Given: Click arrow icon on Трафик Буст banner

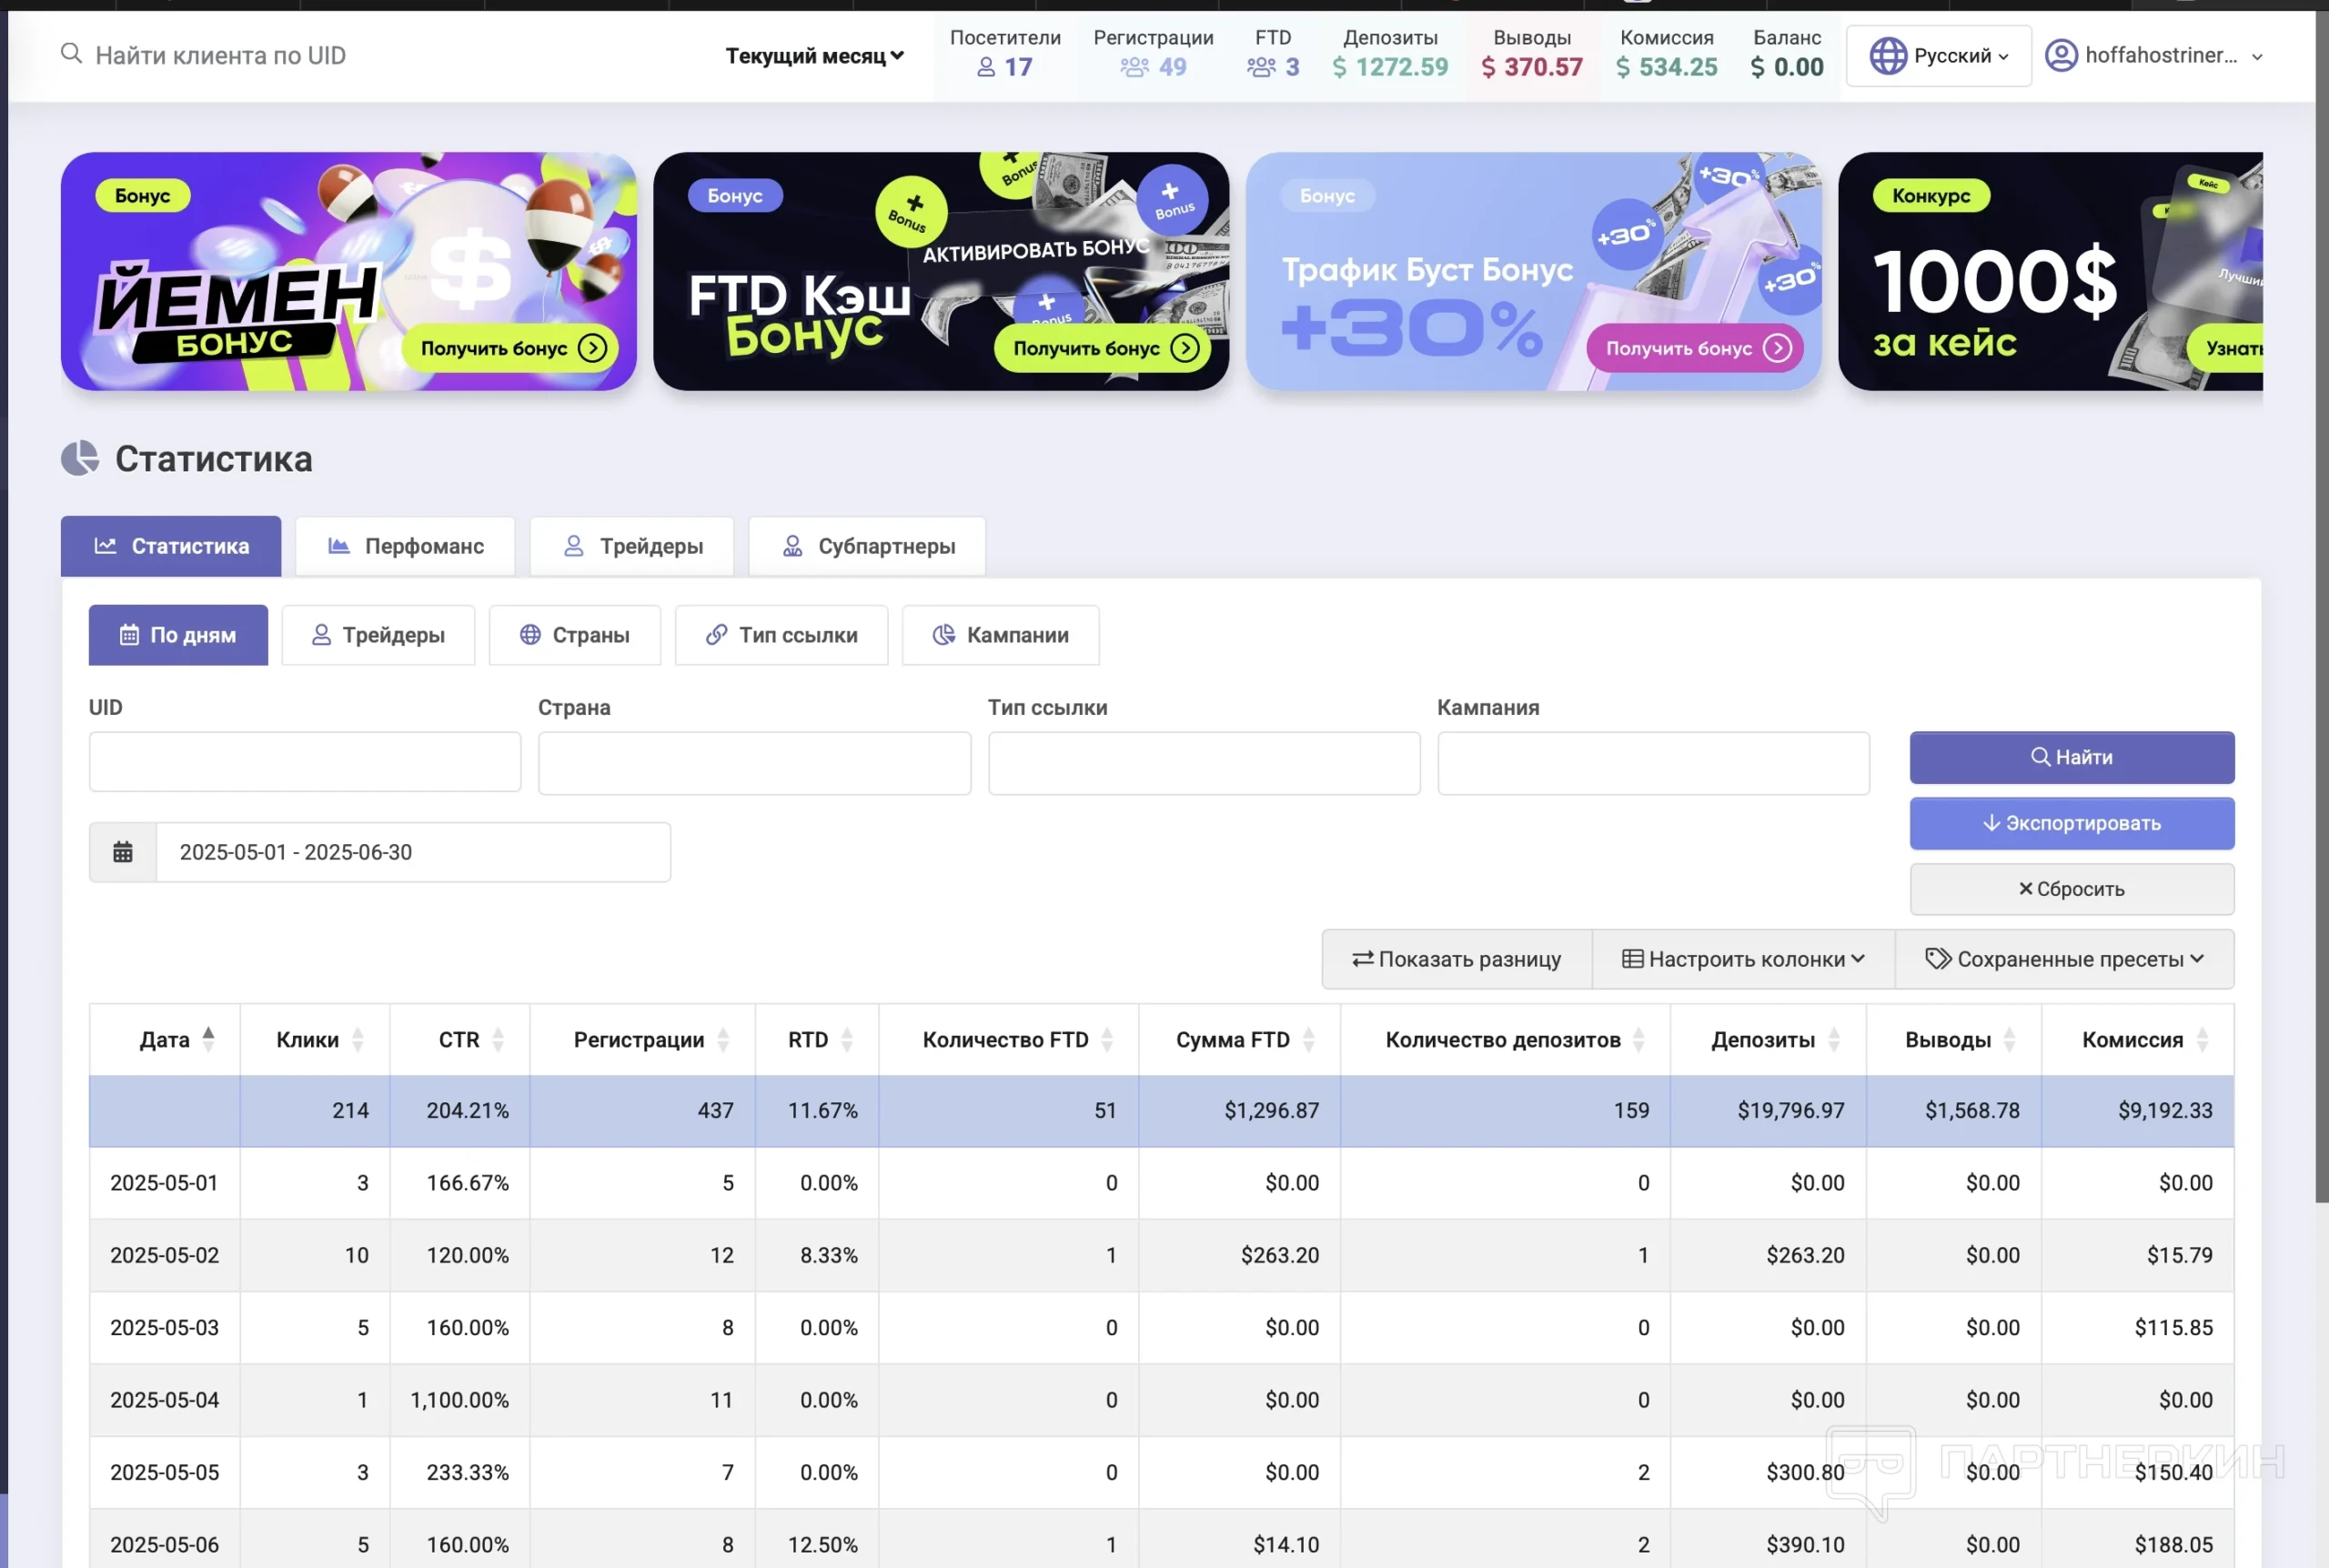Looking at the screenshot, I should click(x=1777, y=348).
